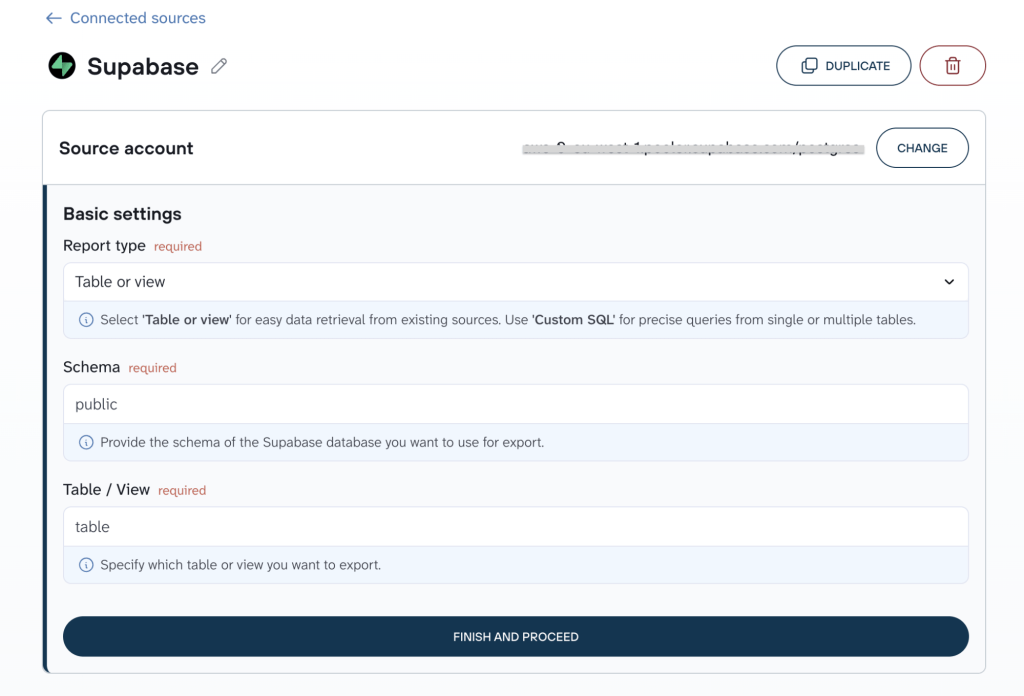This screenshot has height=696, width=1024.
Task: Click info icon under Report type
Action: tap(86, 320)
